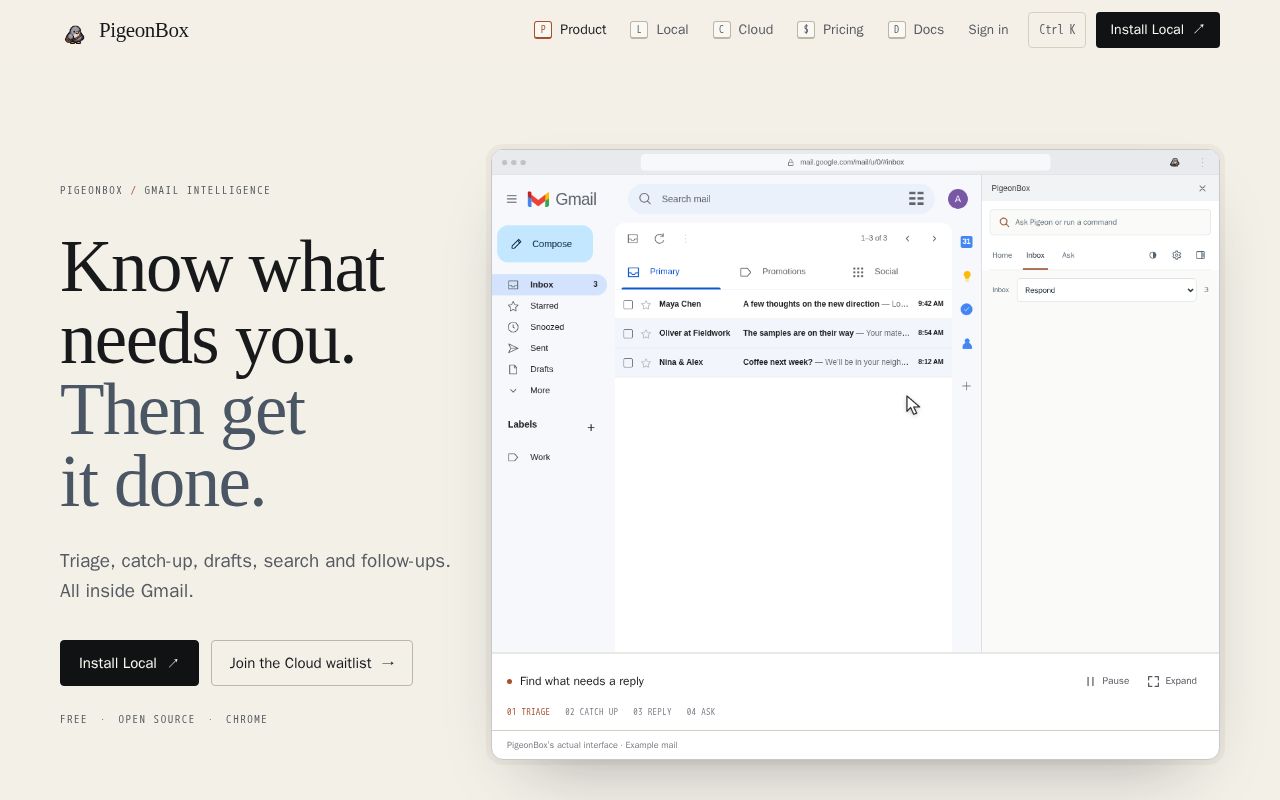This screenshot has height=800, width=1280.
Task: Open browser three-dot menu in mockup
Action: (1202, 162)
